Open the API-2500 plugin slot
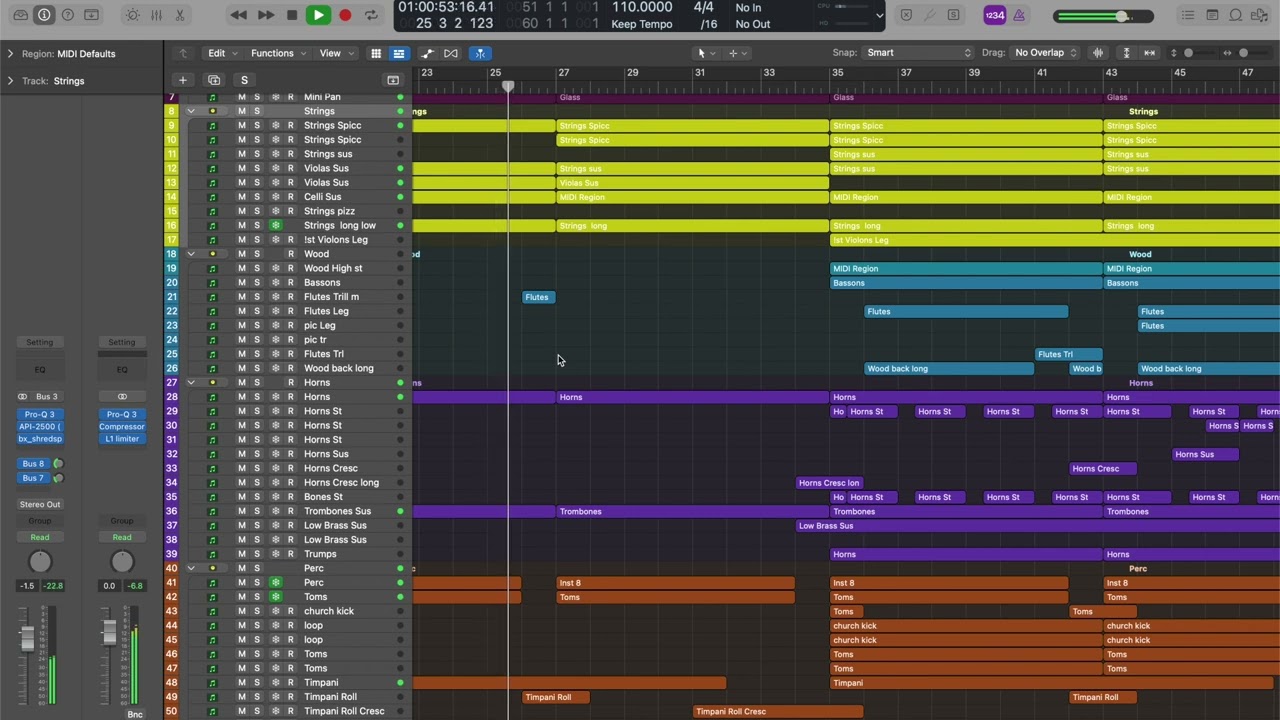Viewport: 1280px width, 720px height. click(40, 427)
